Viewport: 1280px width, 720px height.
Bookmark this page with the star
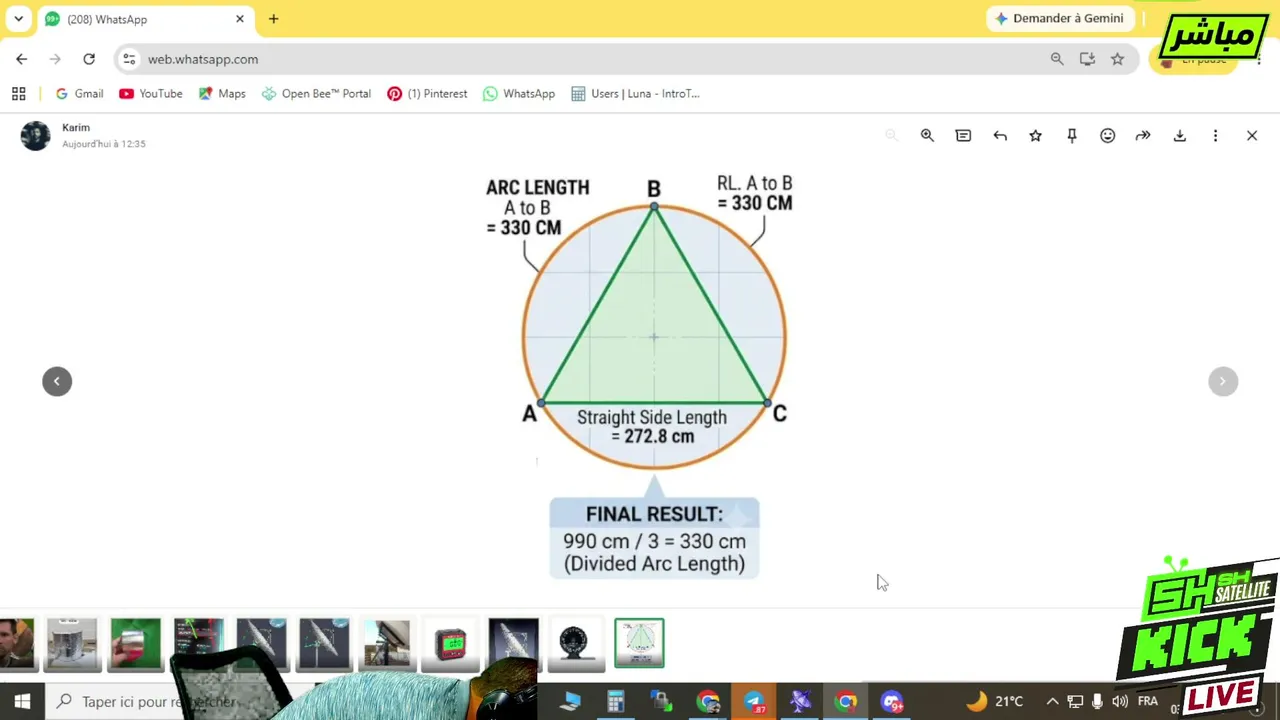[1117, 59]
